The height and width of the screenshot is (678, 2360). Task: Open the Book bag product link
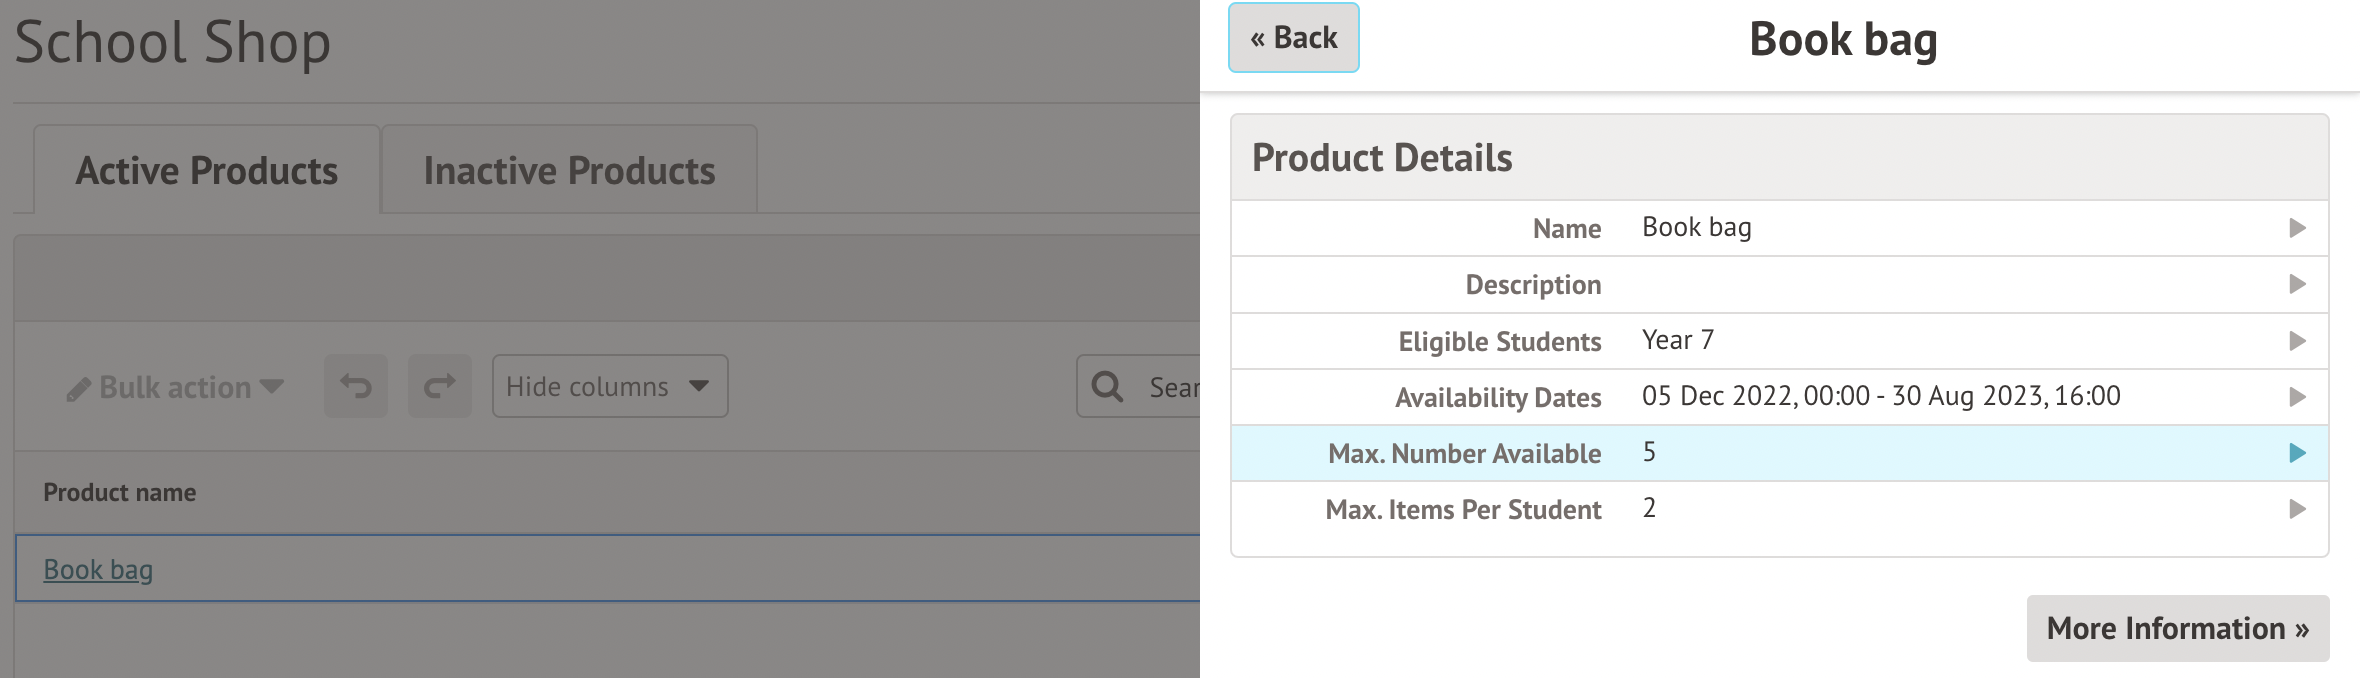pyautogui.click(x=98, y=569)
